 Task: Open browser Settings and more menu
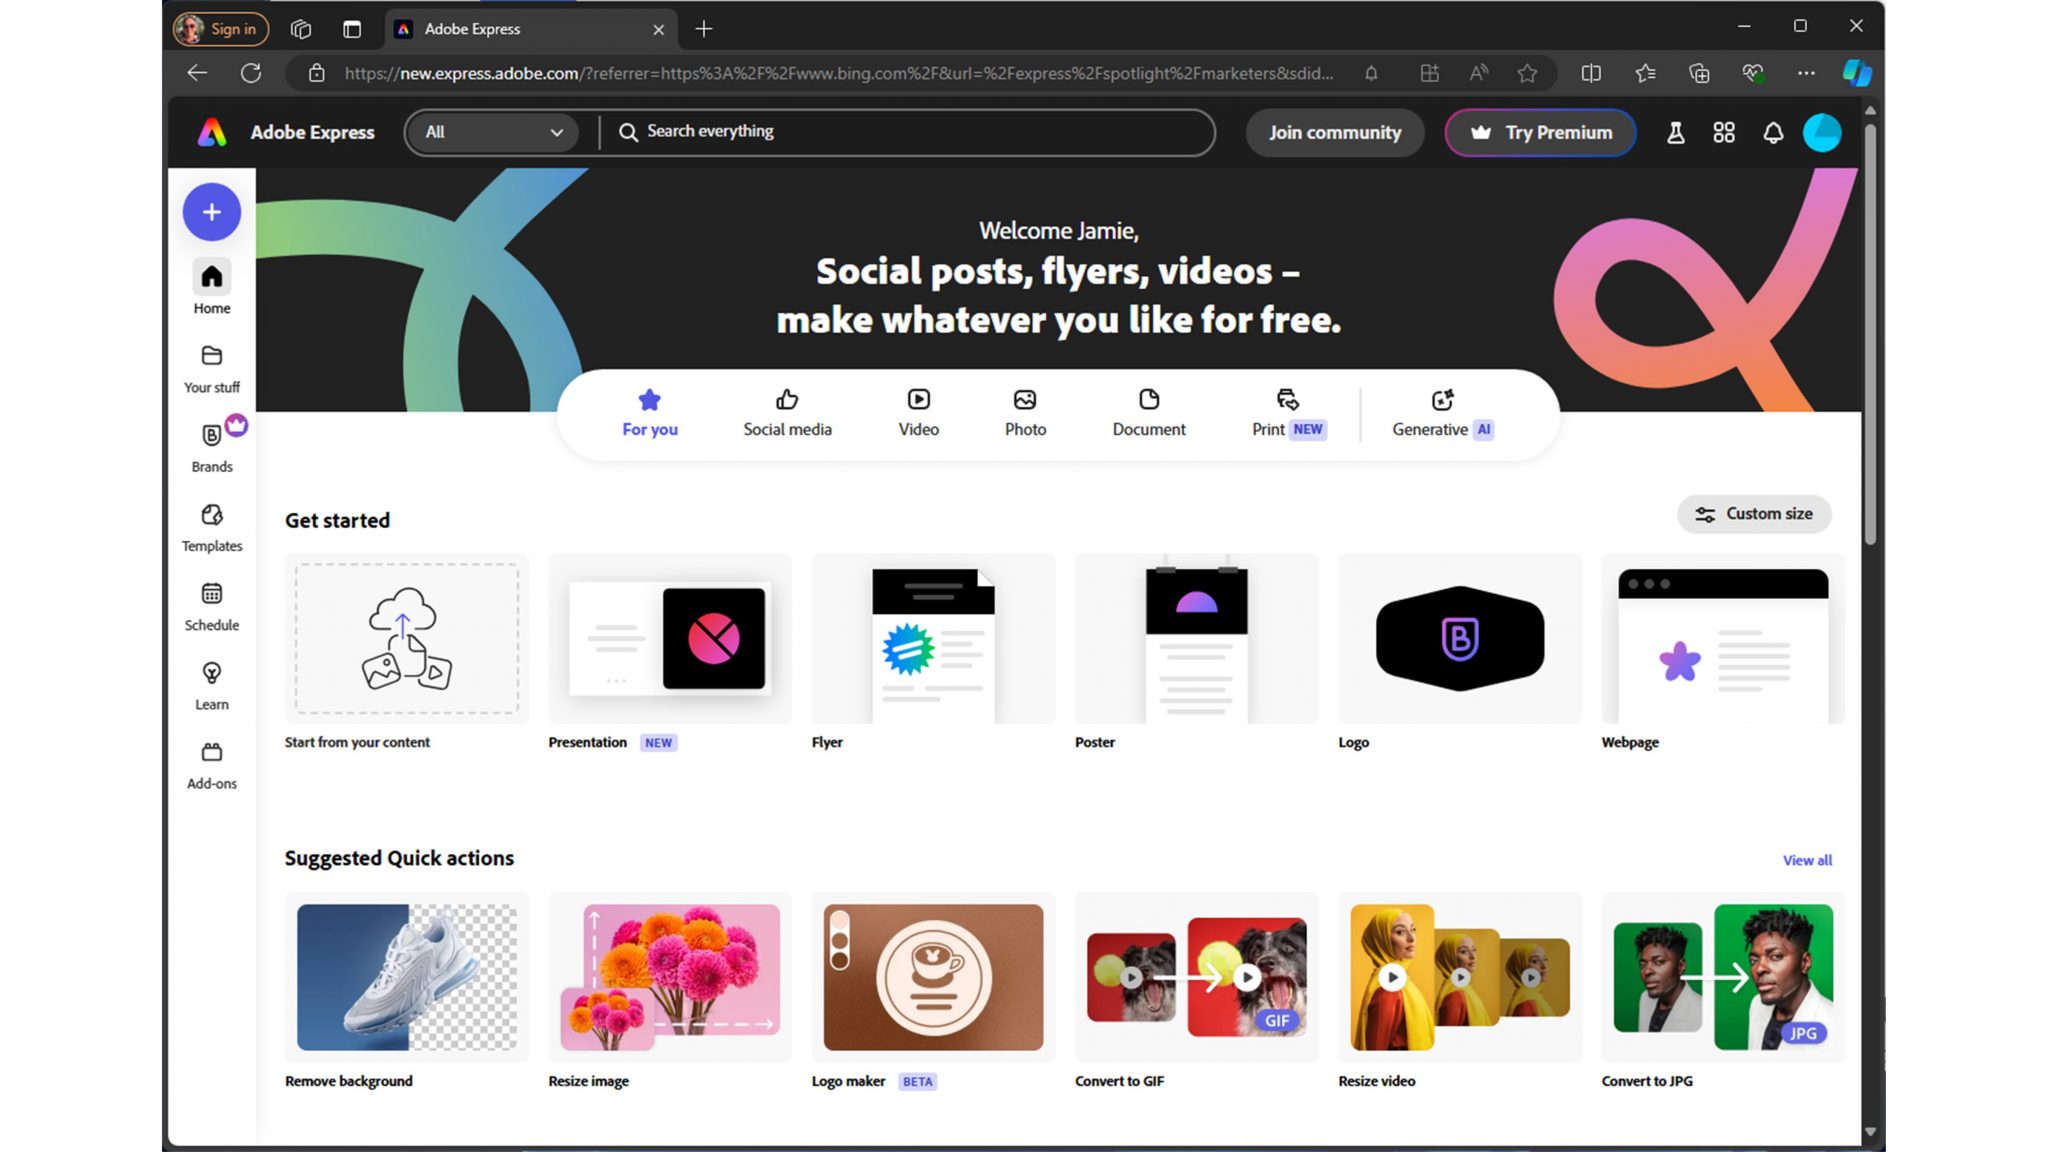tap(1805, 73)
